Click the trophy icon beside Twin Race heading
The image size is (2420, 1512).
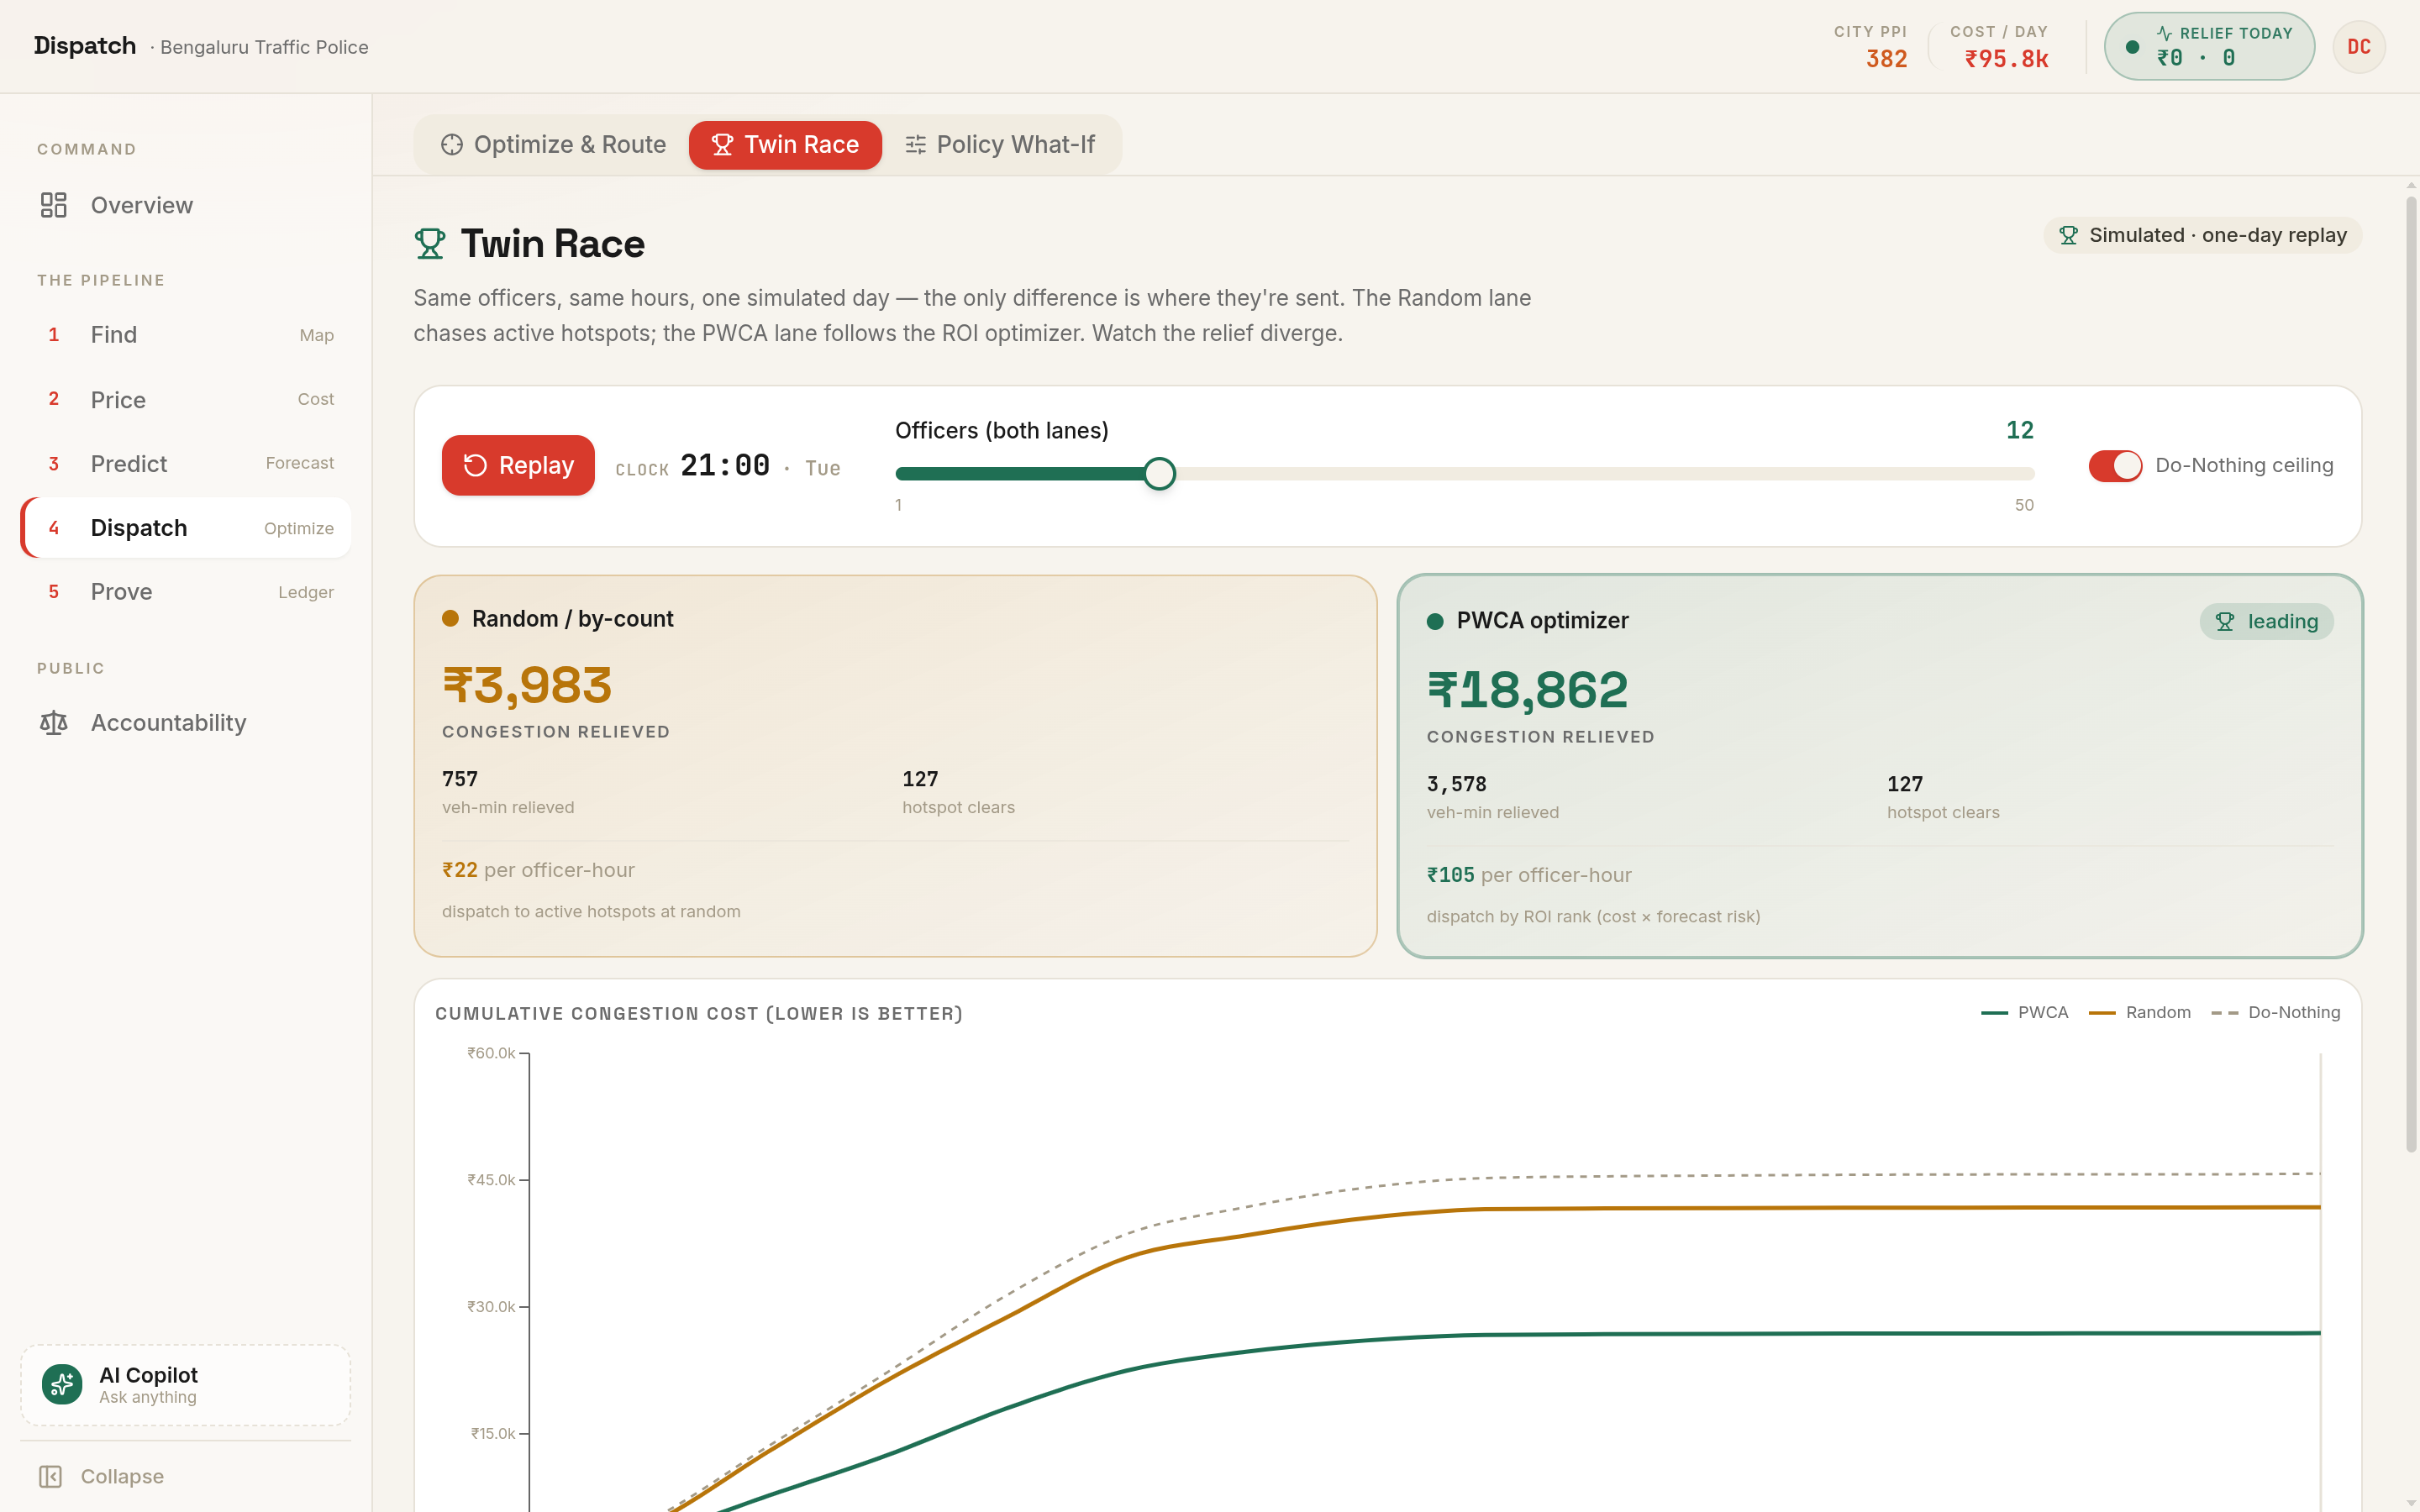(x=430, y=244)
